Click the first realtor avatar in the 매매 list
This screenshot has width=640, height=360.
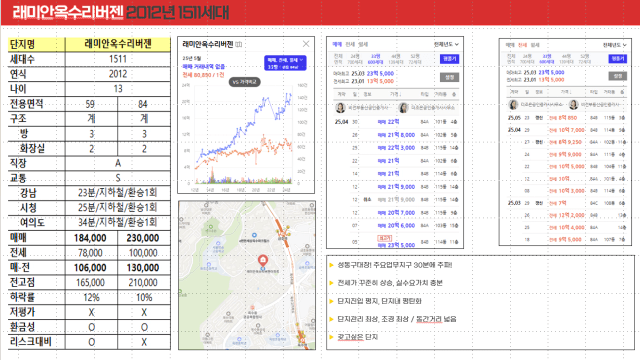pos(340,108)
